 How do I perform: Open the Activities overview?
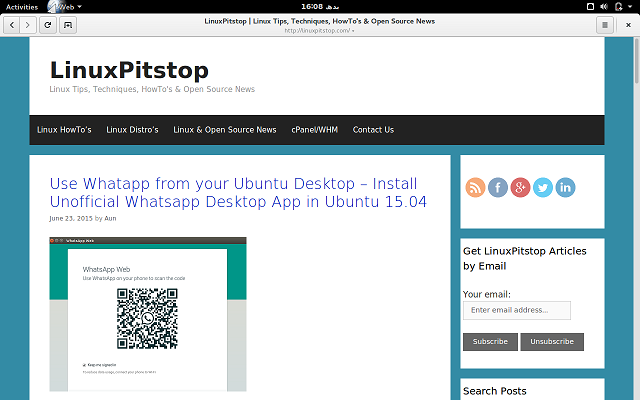point(22,7)
